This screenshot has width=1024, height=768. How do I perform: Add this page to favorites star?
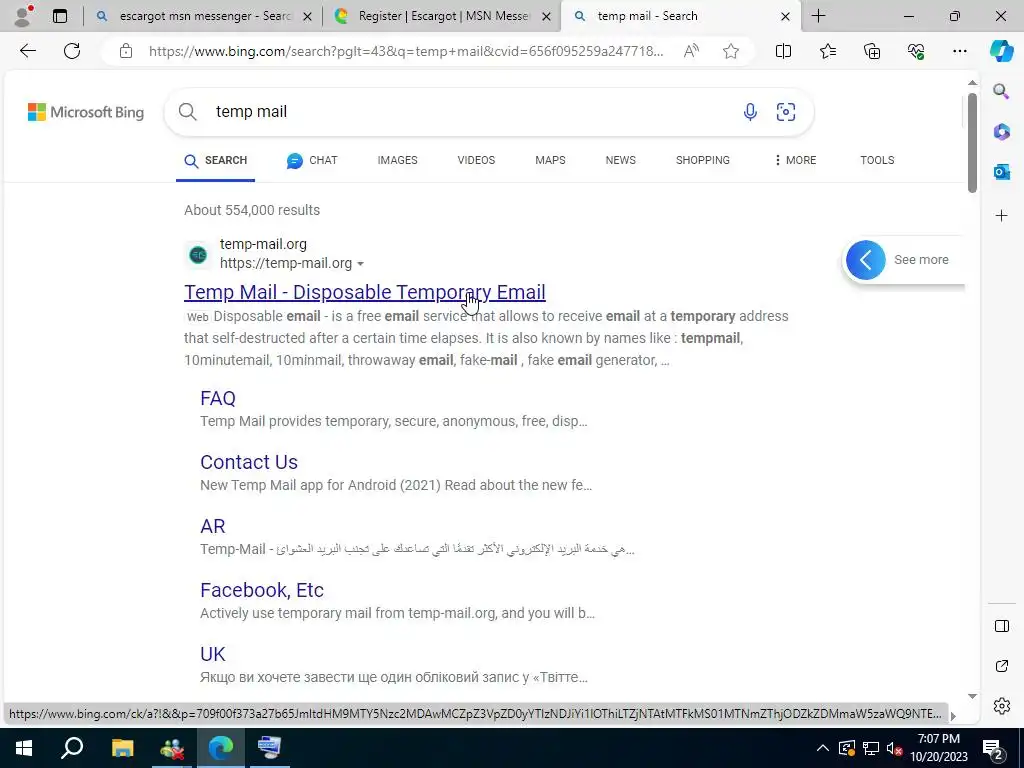[x=731, y=51]
